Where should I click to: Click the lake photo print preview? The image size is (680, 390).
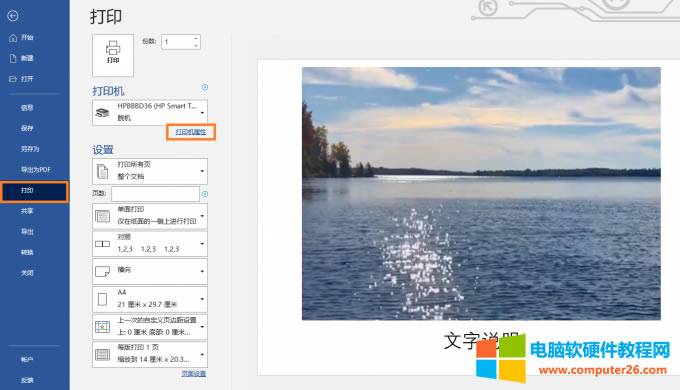coord(481,193)
